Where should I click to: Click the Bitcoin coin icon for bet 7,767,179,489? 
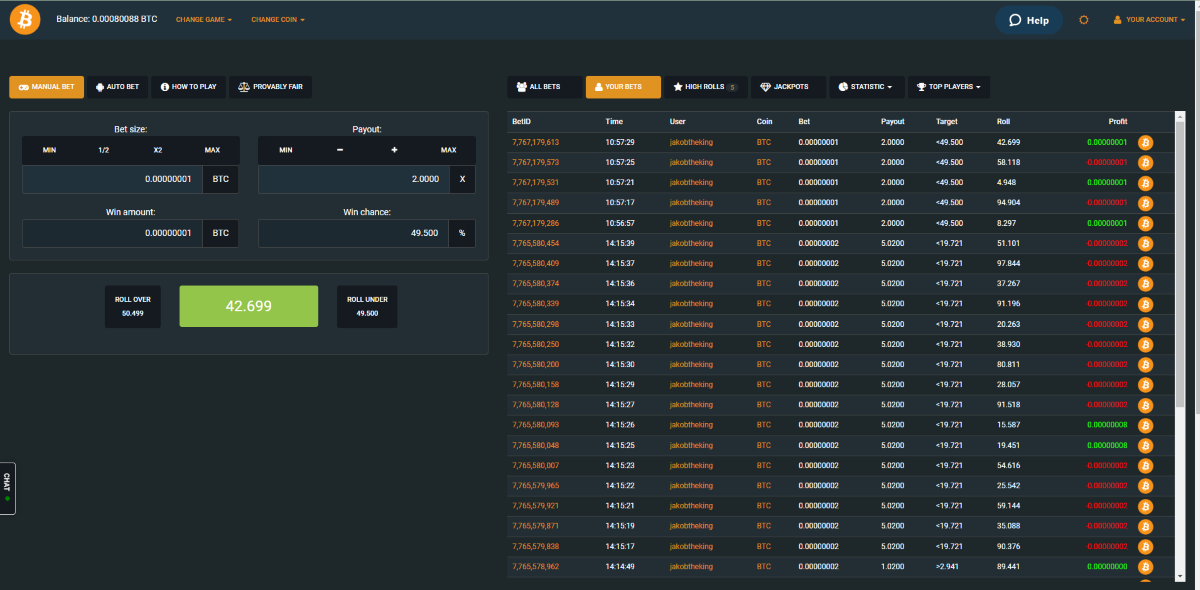point(1146,203)
